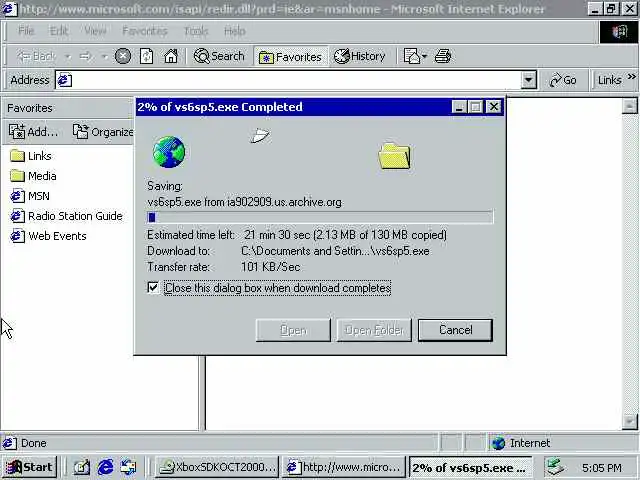Click the Go button
The width and height of the screenshot is (640, 480).
coord(563,80)
